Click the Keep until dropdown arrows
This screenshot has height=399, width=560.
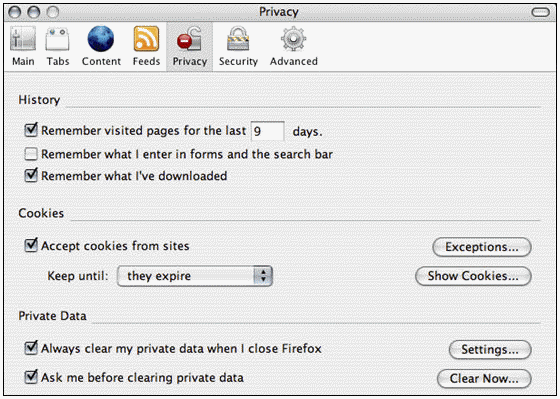coord(263,276)
